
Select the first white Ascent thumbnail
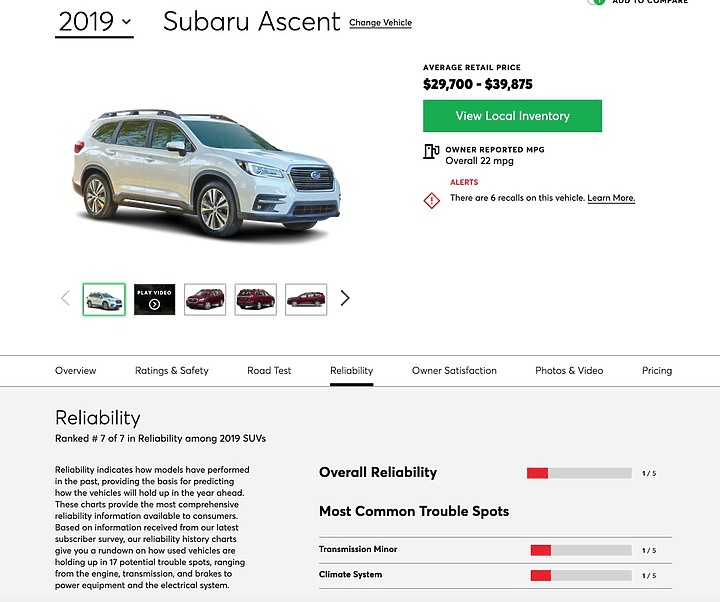[x=104, y=299]
